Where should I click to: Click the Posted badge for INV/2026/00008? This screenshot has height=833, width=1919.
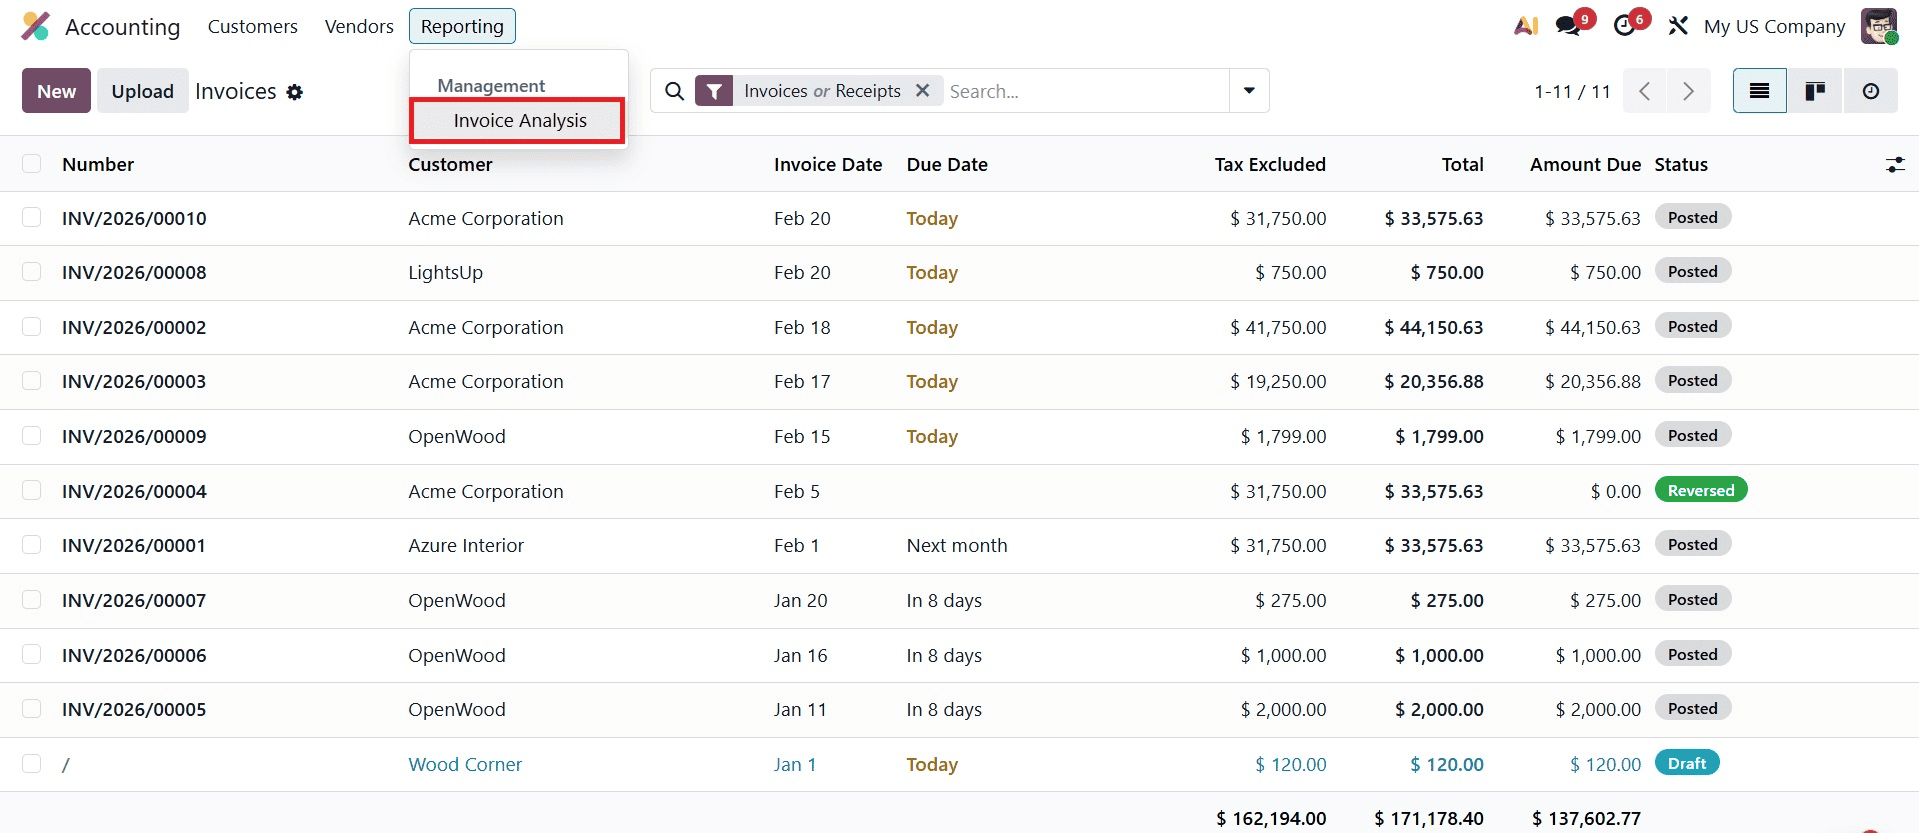pyautogui.click(x=1692, y=271)
